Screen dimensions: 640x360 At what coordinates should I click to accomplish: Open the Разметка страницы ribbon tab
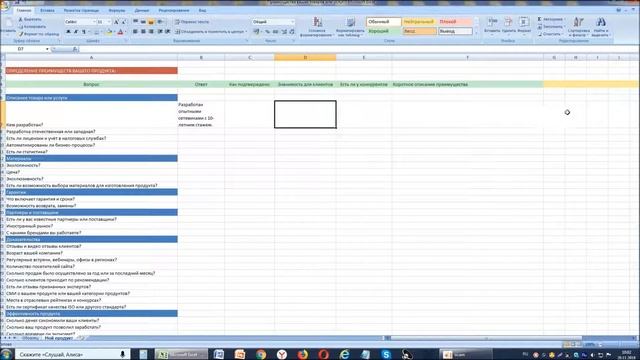click(81, 10)
